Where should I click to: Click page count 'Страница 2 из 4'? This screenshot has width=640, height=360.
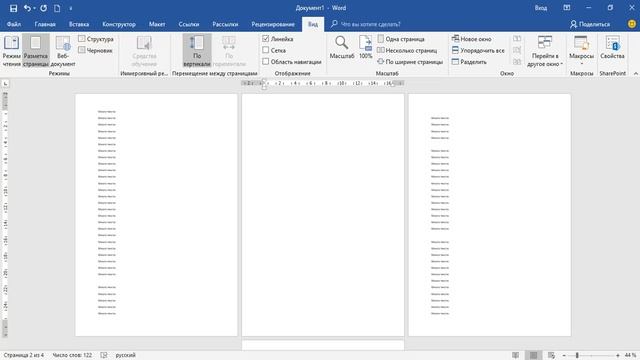(23, 355)
